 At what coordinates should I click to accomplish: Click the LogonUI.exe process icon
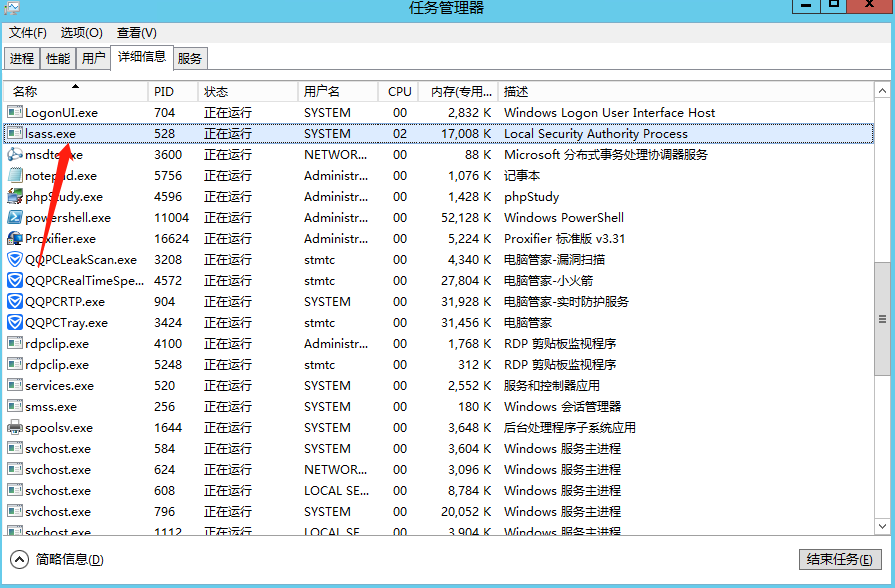[15, 112]
